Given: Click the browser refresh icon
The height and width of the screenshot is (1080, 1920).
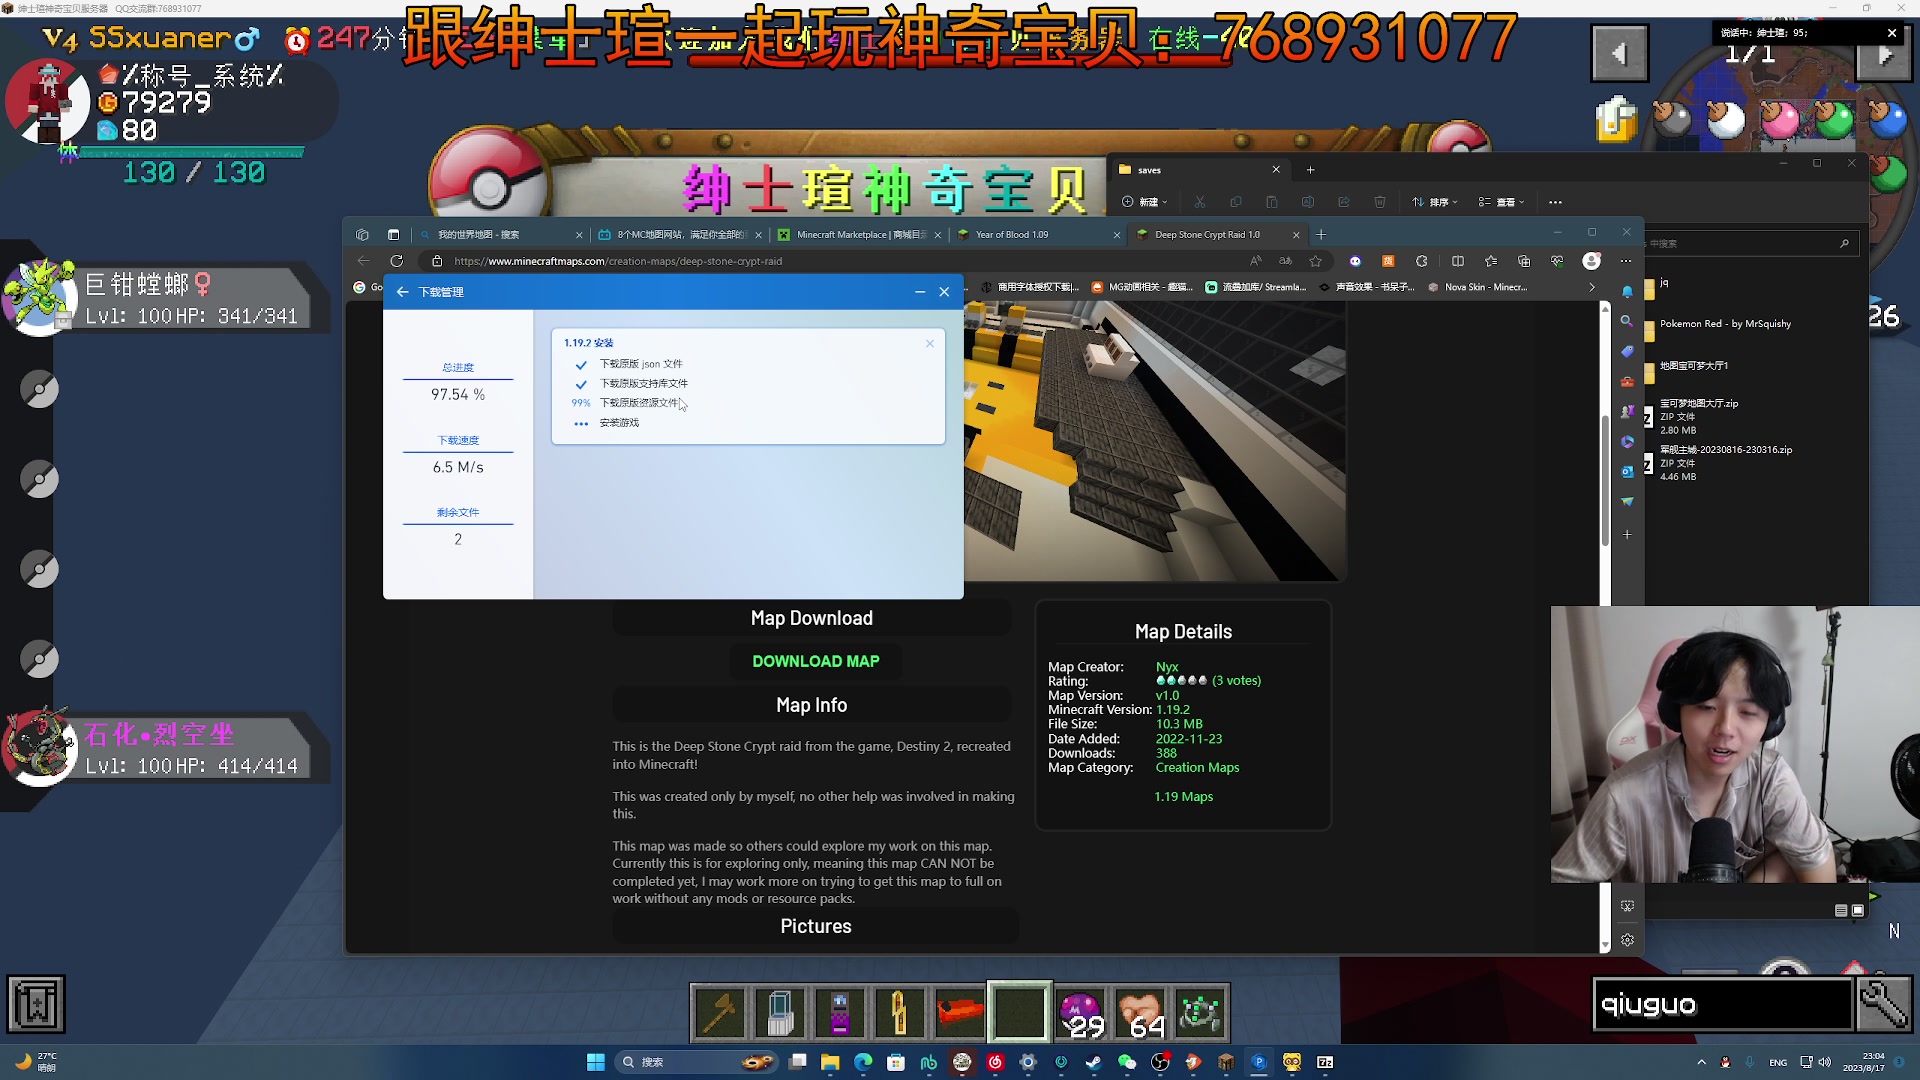Looking at the screenshot, I should tap(397, 261).
